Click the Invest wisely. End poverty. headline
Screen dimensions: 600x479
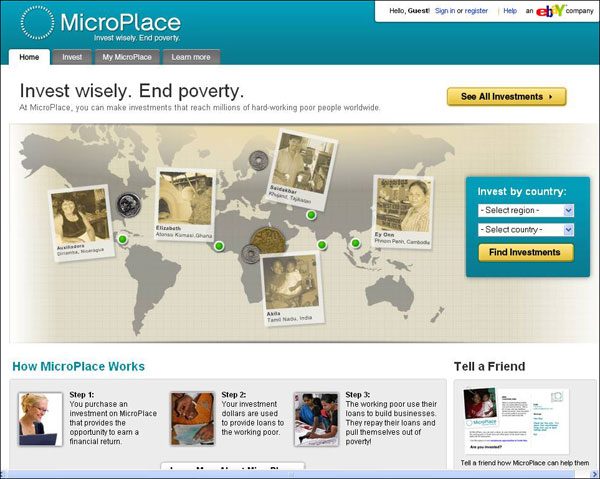[132, 91]
